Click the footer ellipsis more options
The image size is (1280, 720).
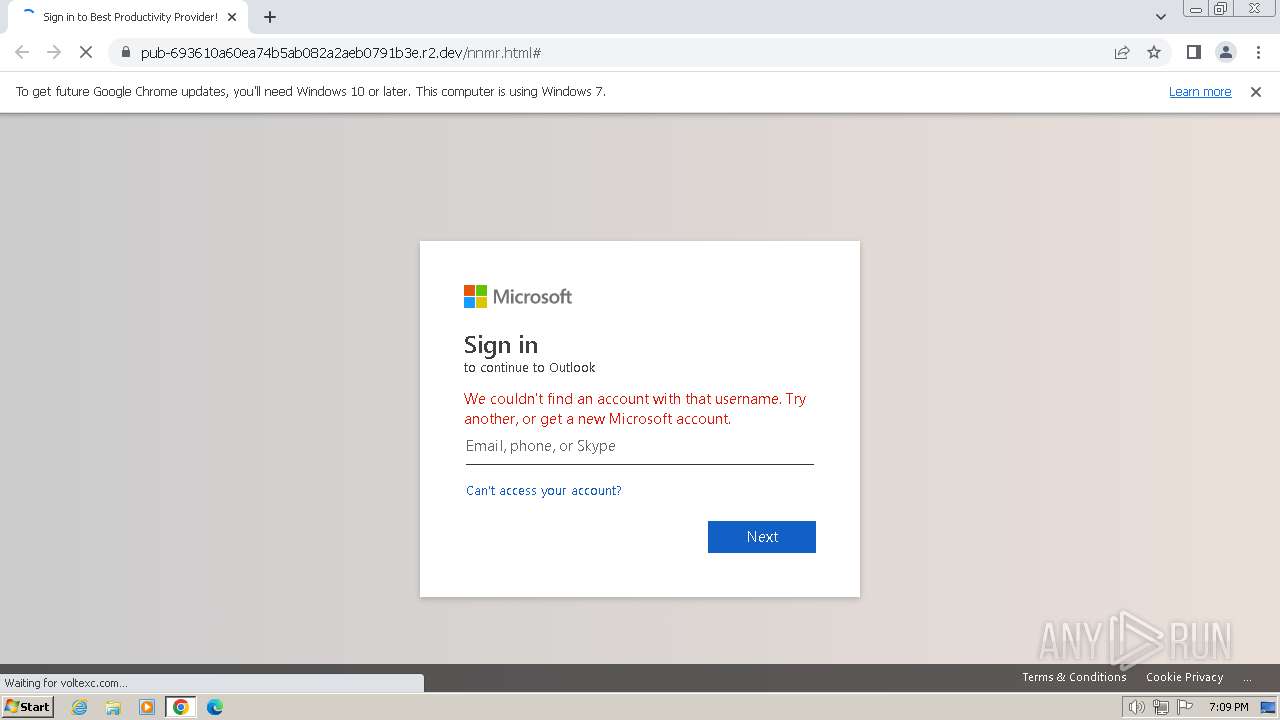tap(1247, 678)
